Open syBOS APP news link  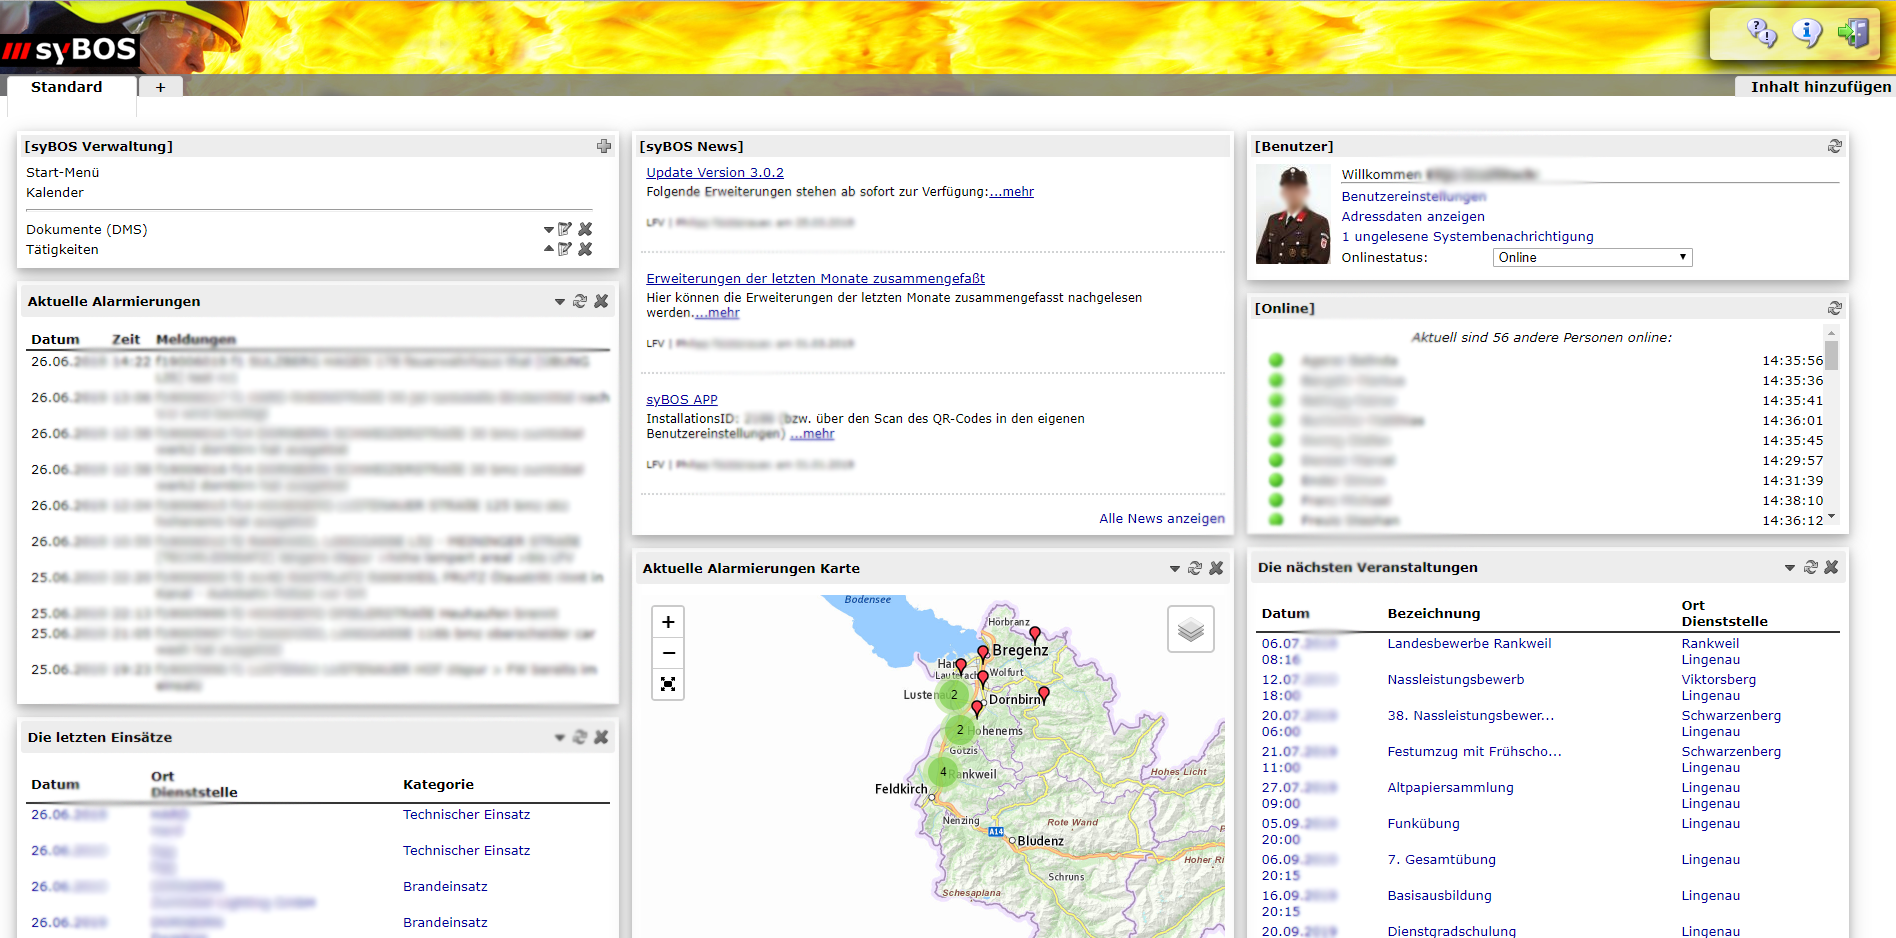(682, 400)
